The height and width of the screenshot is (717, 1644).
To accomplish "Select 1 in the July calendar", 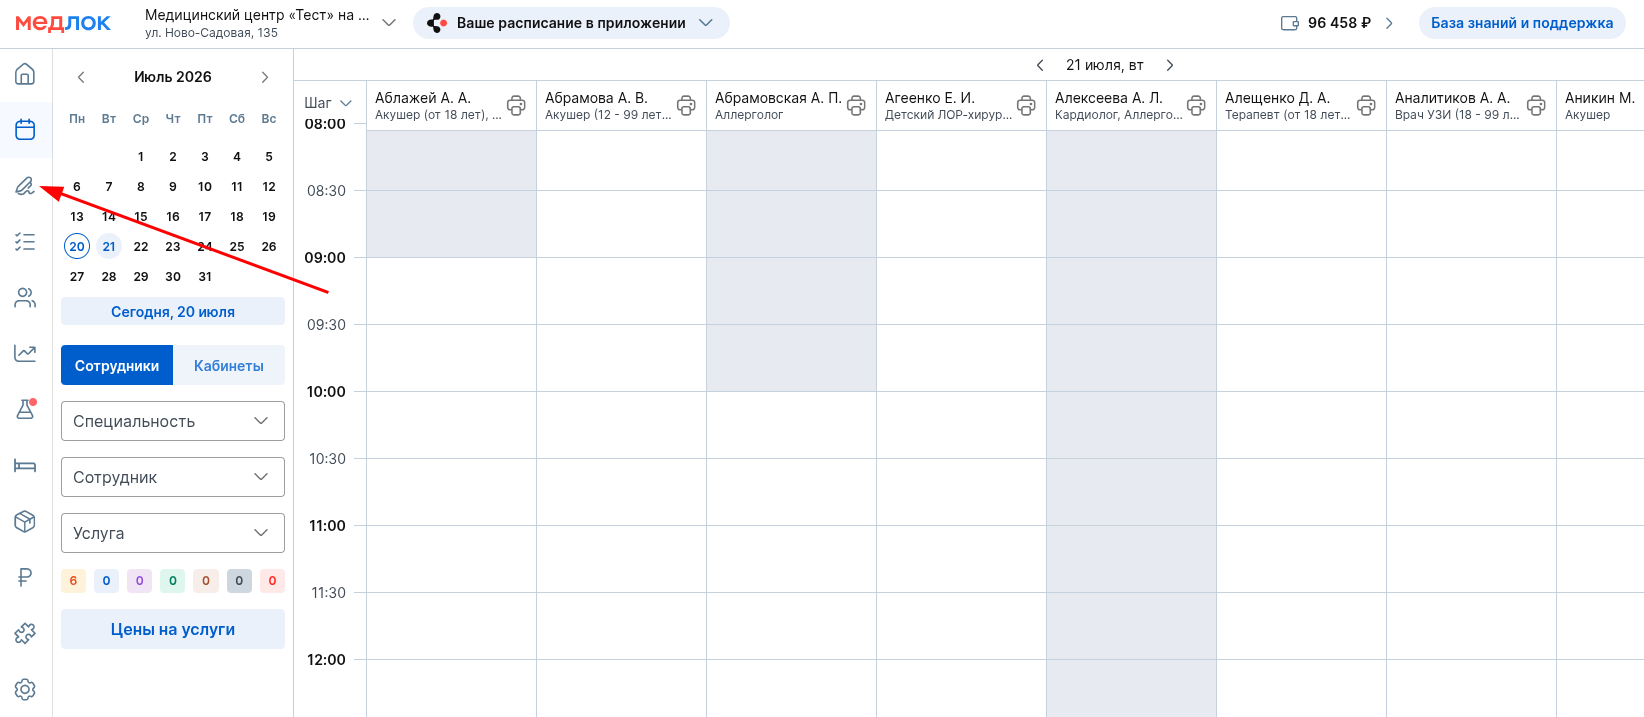I will (x=141, y=156).
